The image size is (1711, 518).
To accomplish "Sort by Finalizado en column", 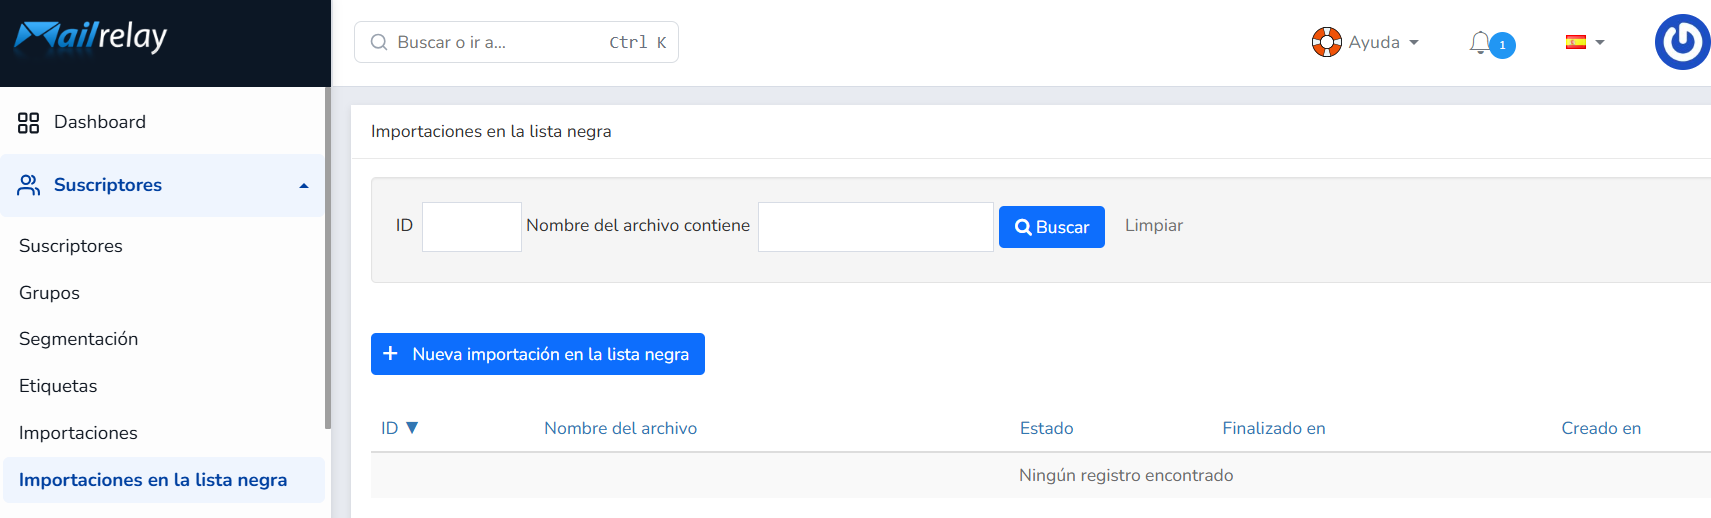I will click(x=1274, y=428).
